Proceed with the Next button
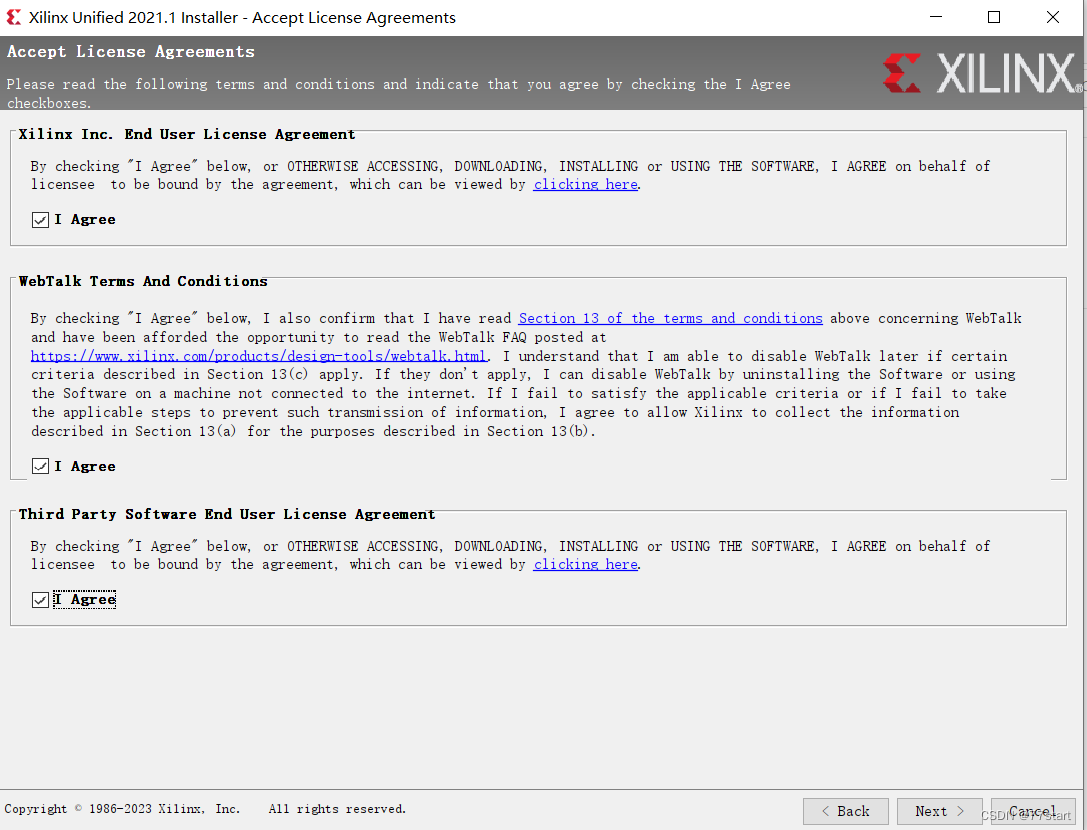 point(939,811)
